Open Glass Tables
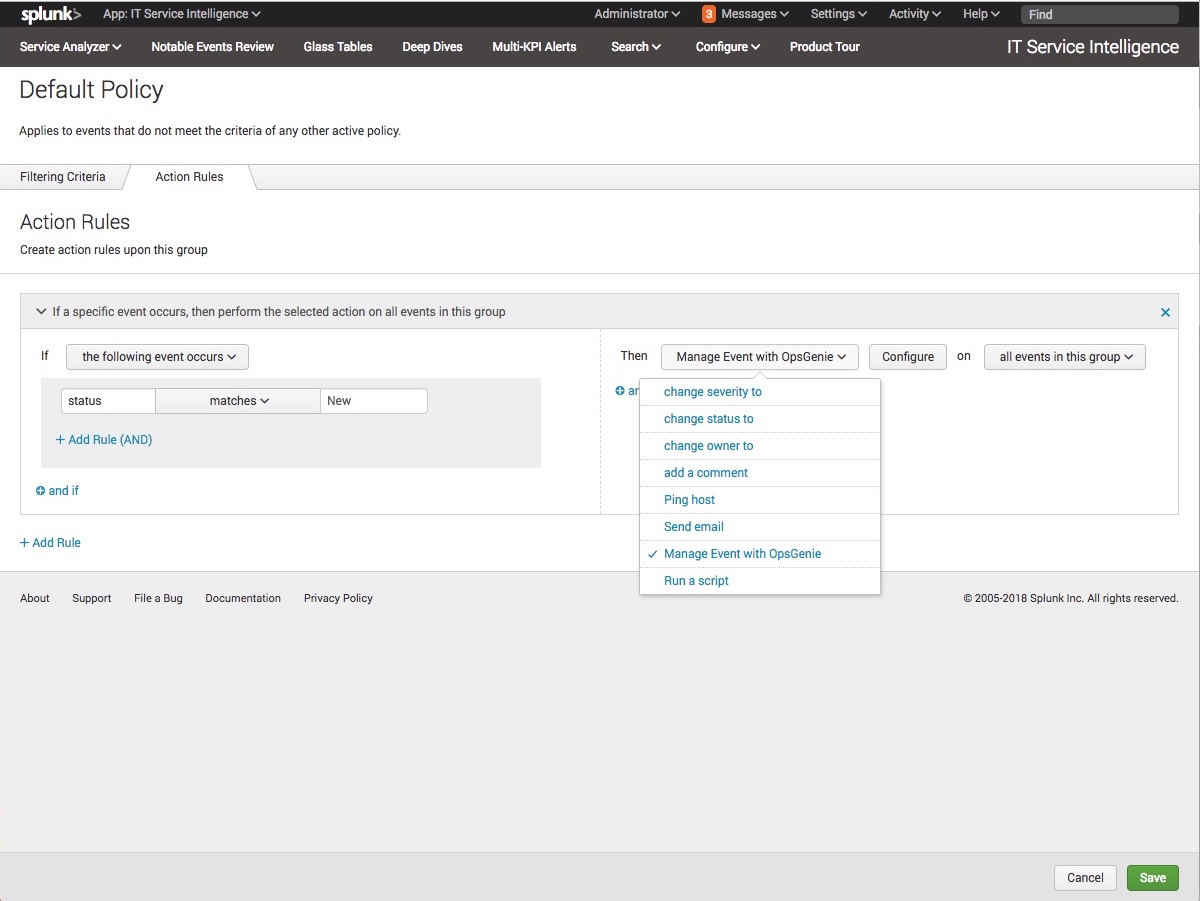 pos(338,47)
